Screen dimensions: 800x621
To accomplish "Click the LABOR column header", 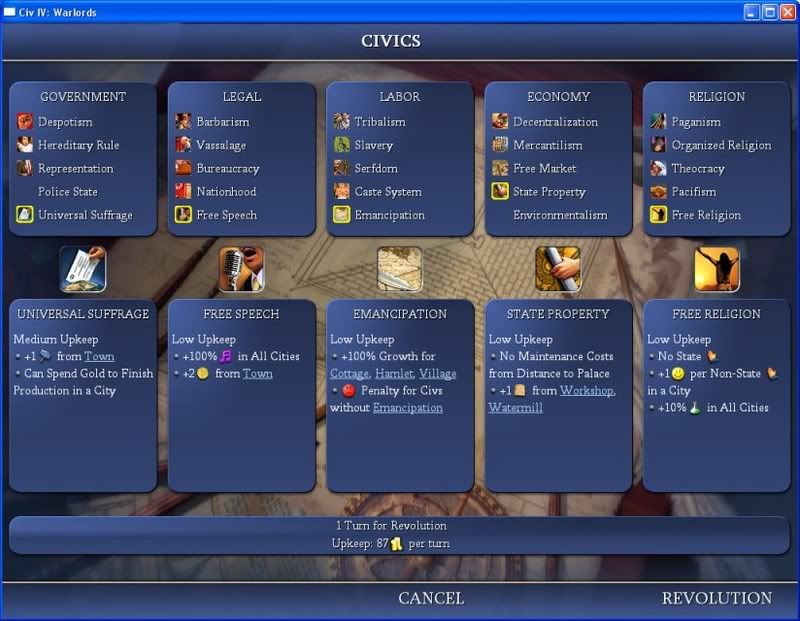I will click(400, 96).
